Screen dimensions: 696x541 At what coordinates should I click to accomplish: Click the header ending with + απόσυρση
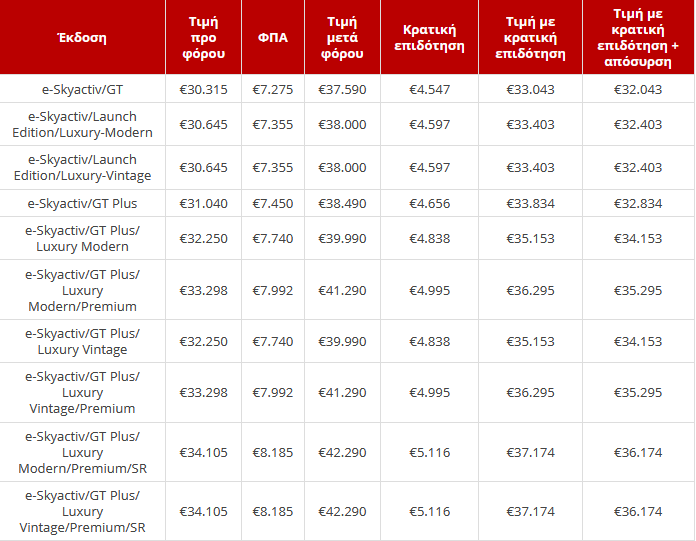click(638, 38)
